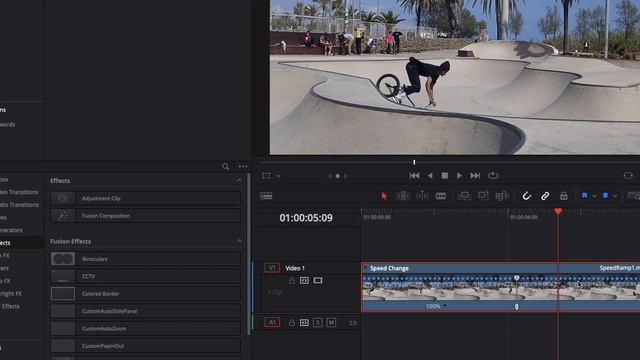Select the CustomAutoZoom effect
The image size is (640, 360).
(146, 329)
